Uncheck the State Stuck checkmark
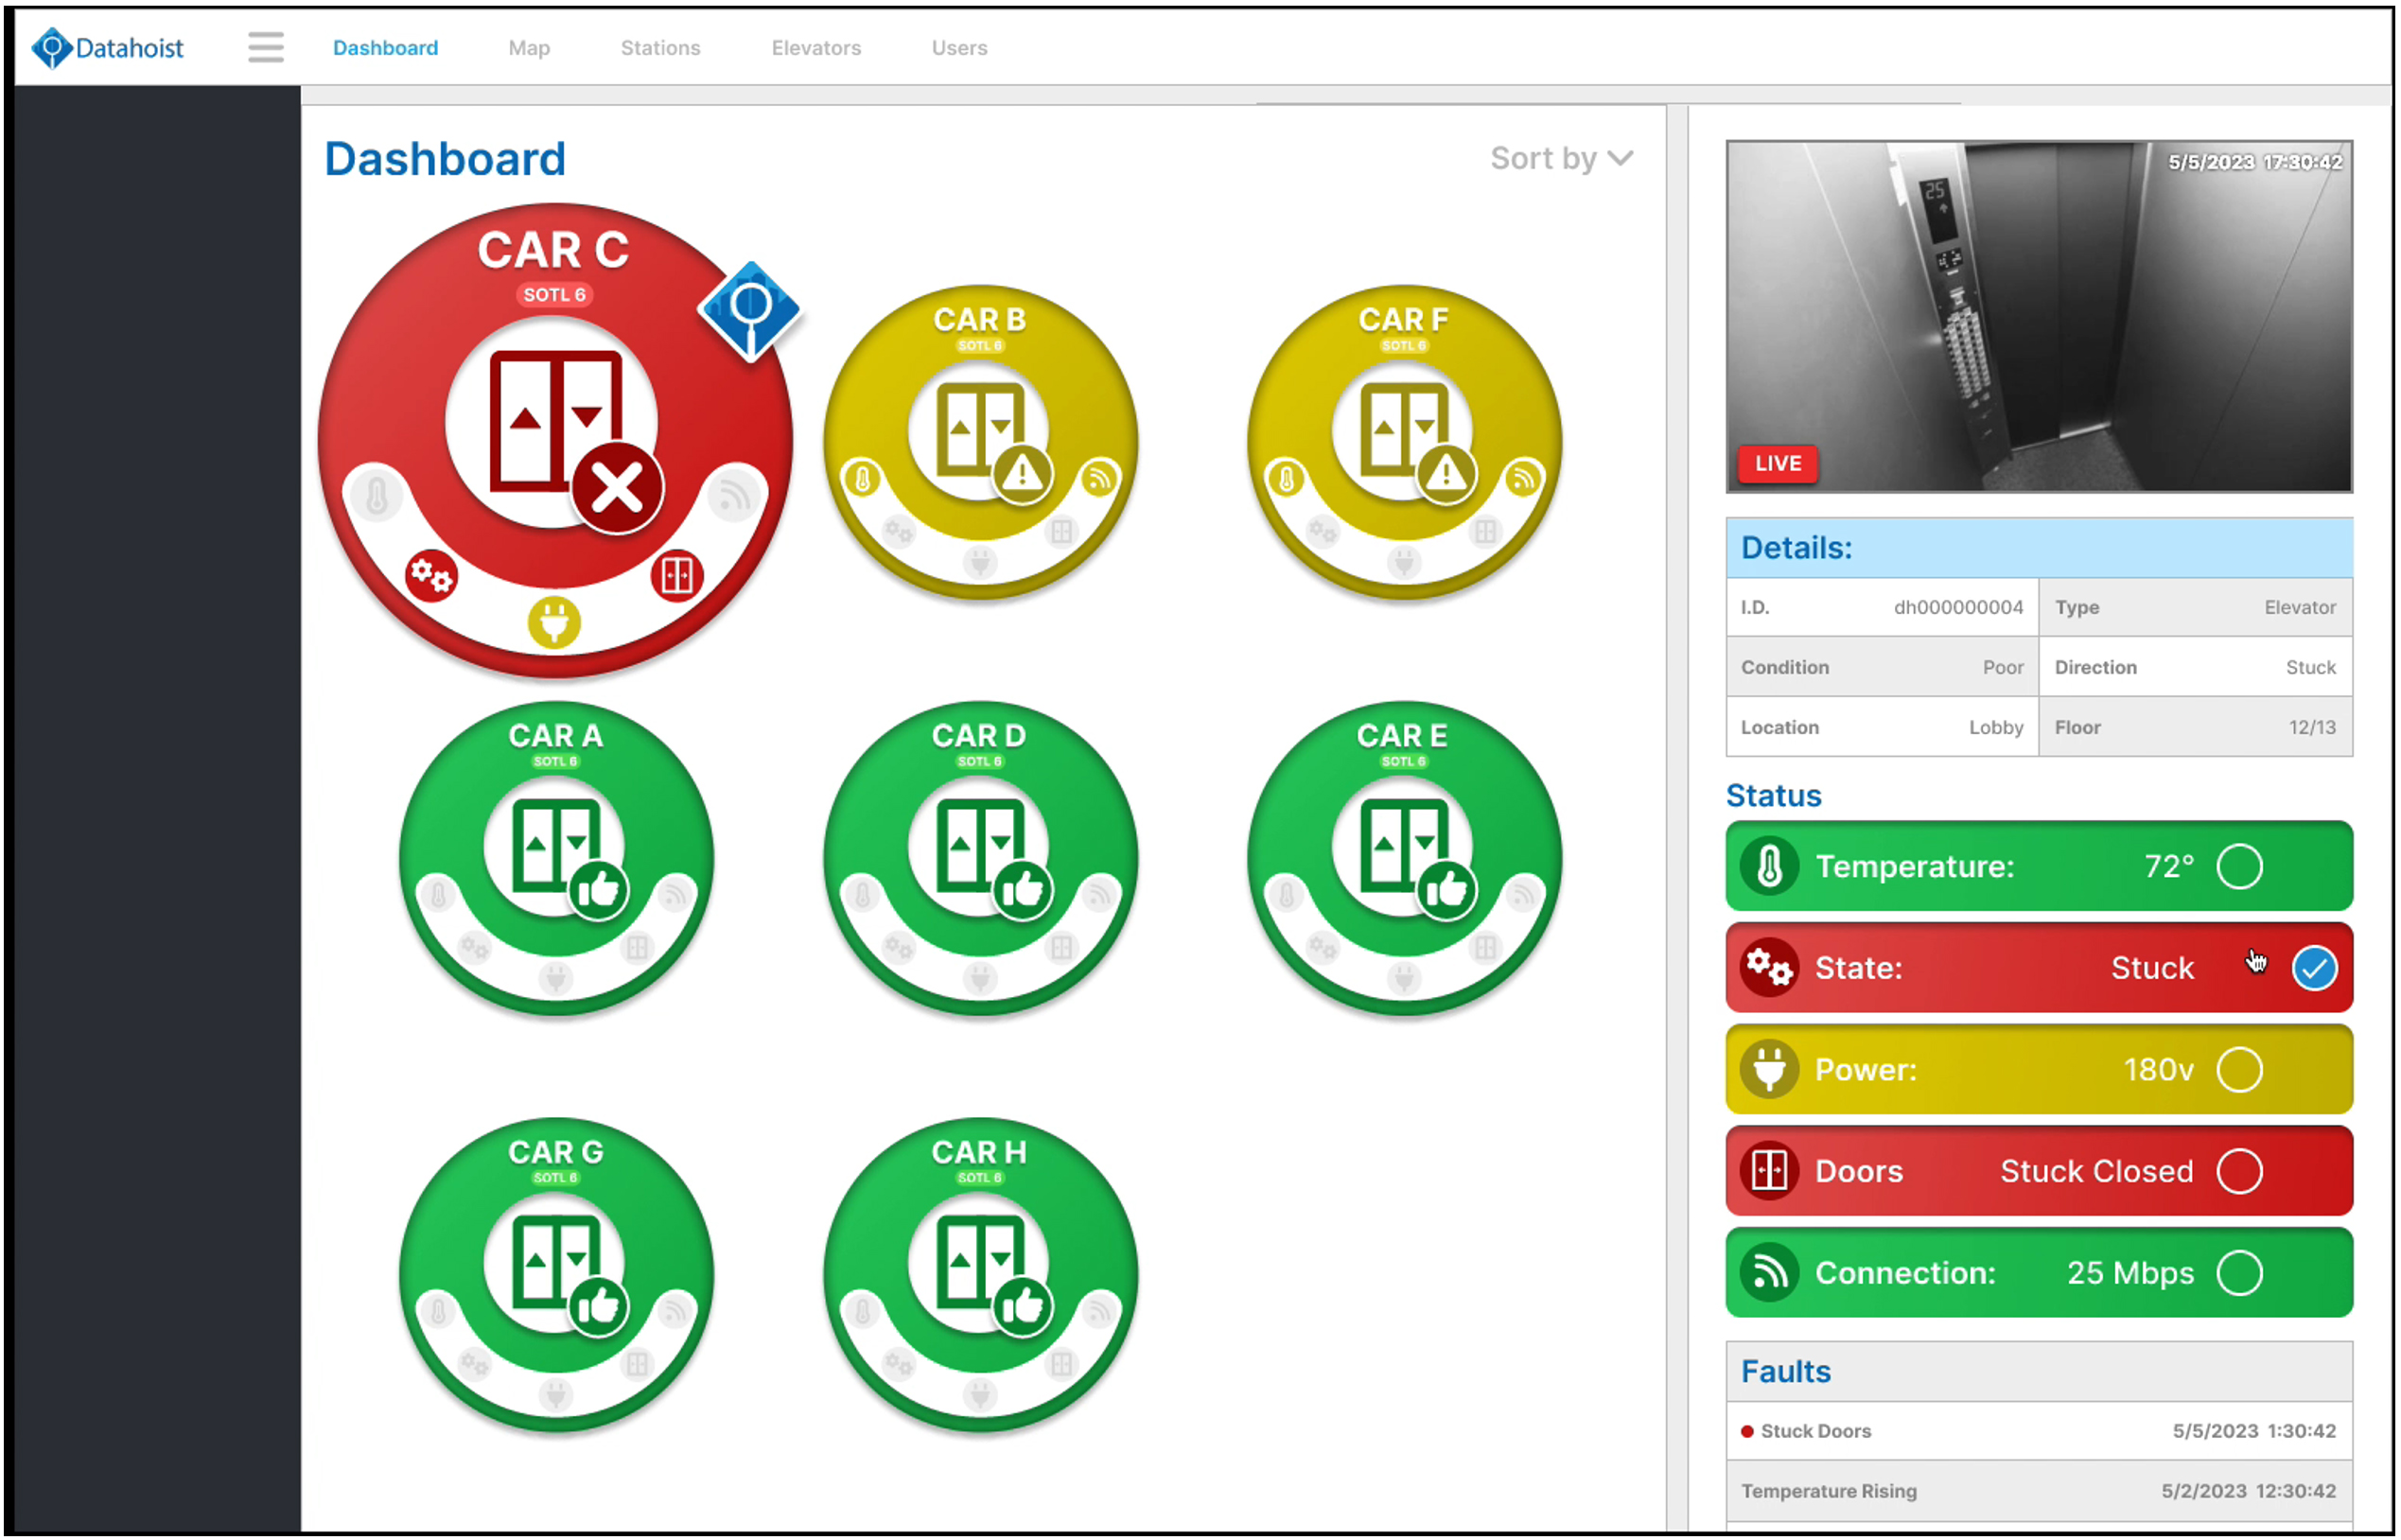 click(x=2314, y=968)
